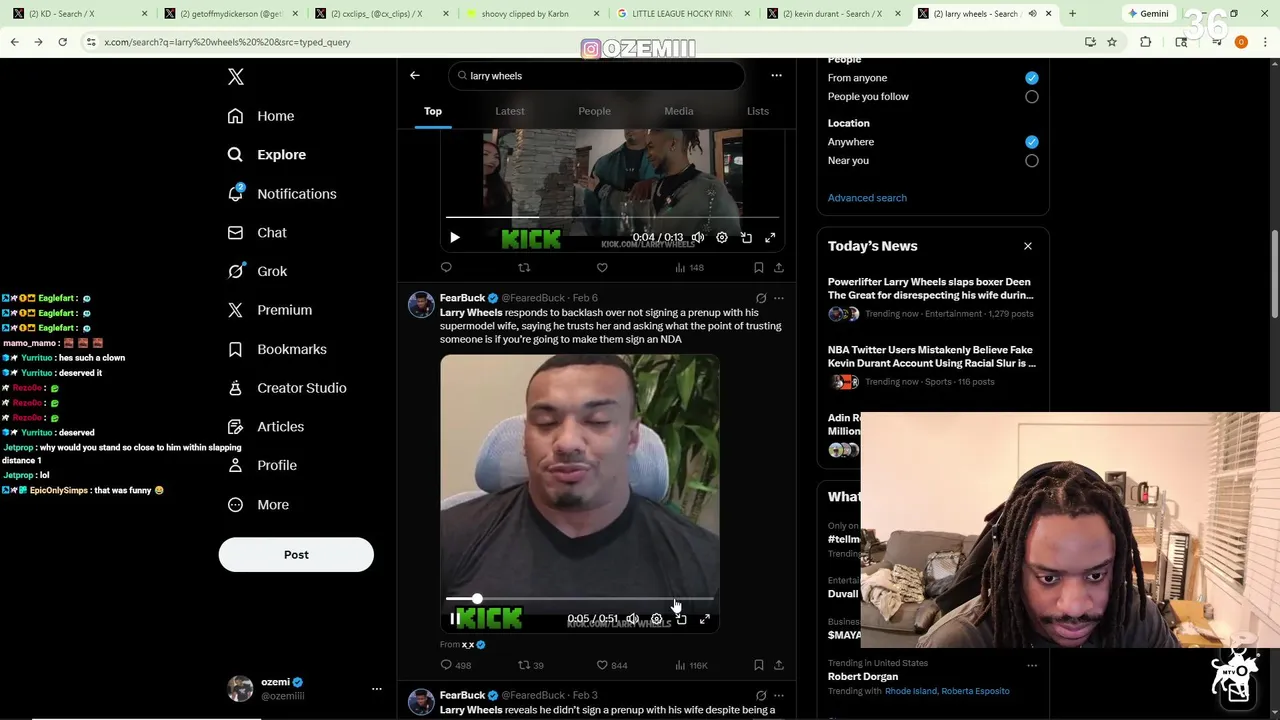Image resolution: width=1280 pixels, height=720 pixels.
Task: Open upper video settings gear
Action: [722, 238]
